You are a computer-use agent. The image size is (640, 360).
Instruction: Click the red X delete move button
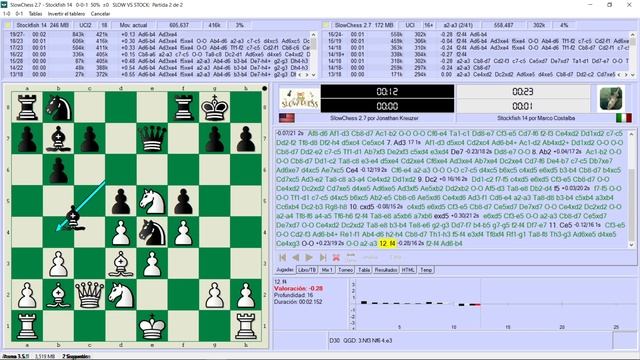(336, 258)
